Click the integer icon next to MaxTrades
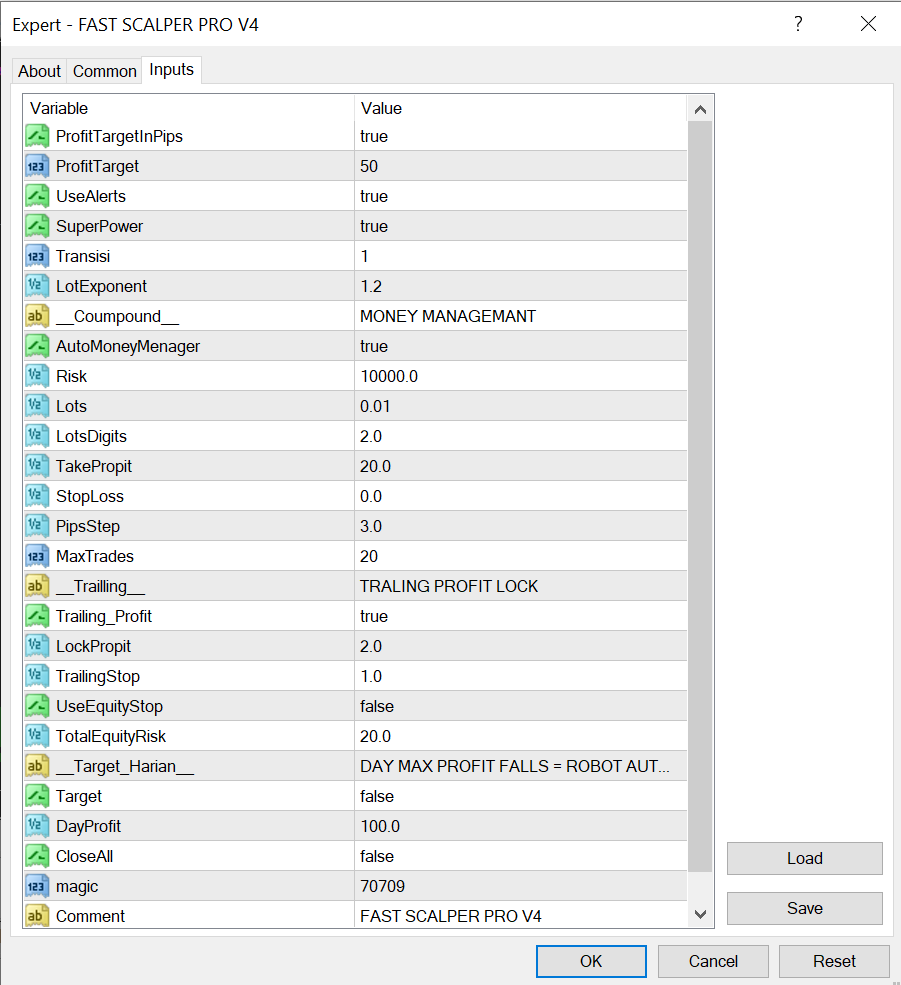The height and width of the screenshot is (985, 901). [x=37, y=556]
